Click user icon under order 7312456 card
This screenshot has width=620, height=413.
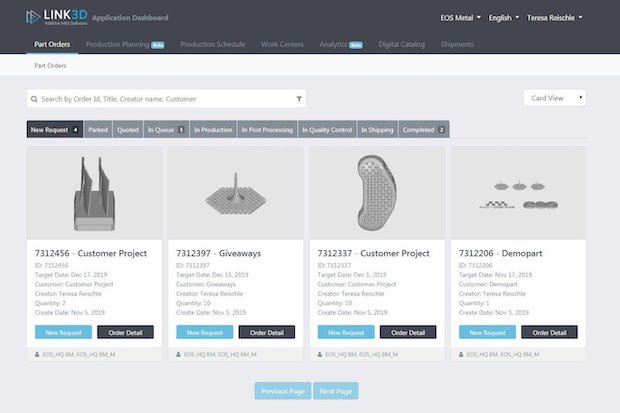[34, 354]
